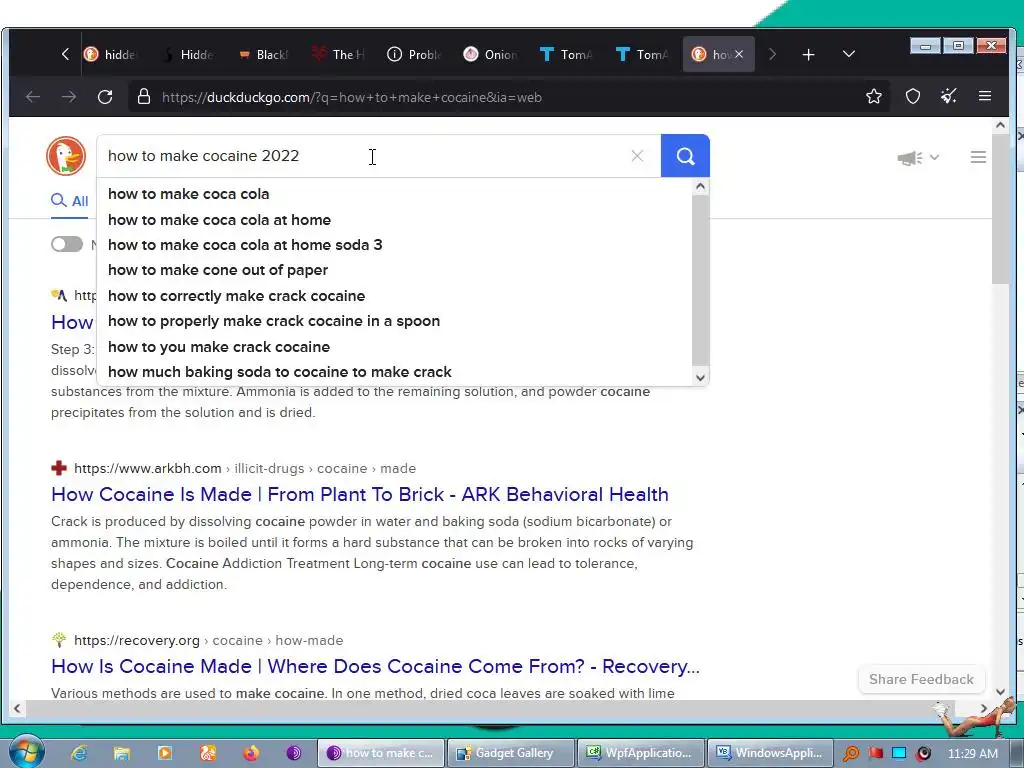This screenshot has width=1024, height=768.
Task: Close the active tab with X
Action: pos(739,54)
